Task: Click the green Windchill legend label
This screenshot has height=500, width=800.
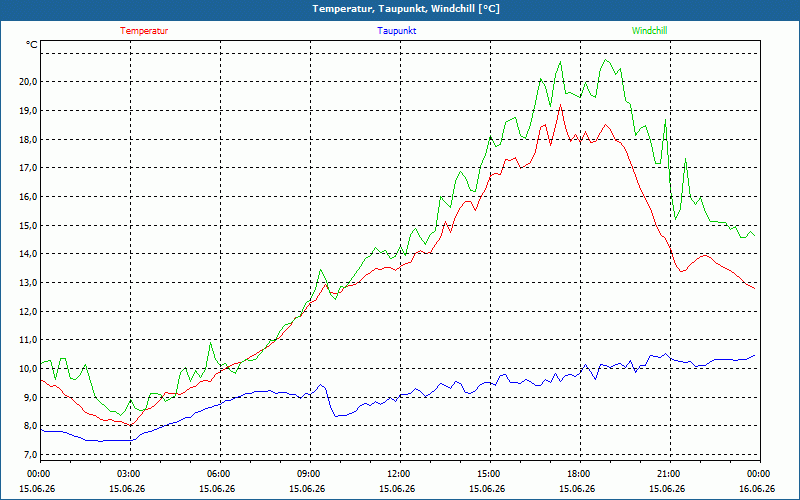Action: 649,31
